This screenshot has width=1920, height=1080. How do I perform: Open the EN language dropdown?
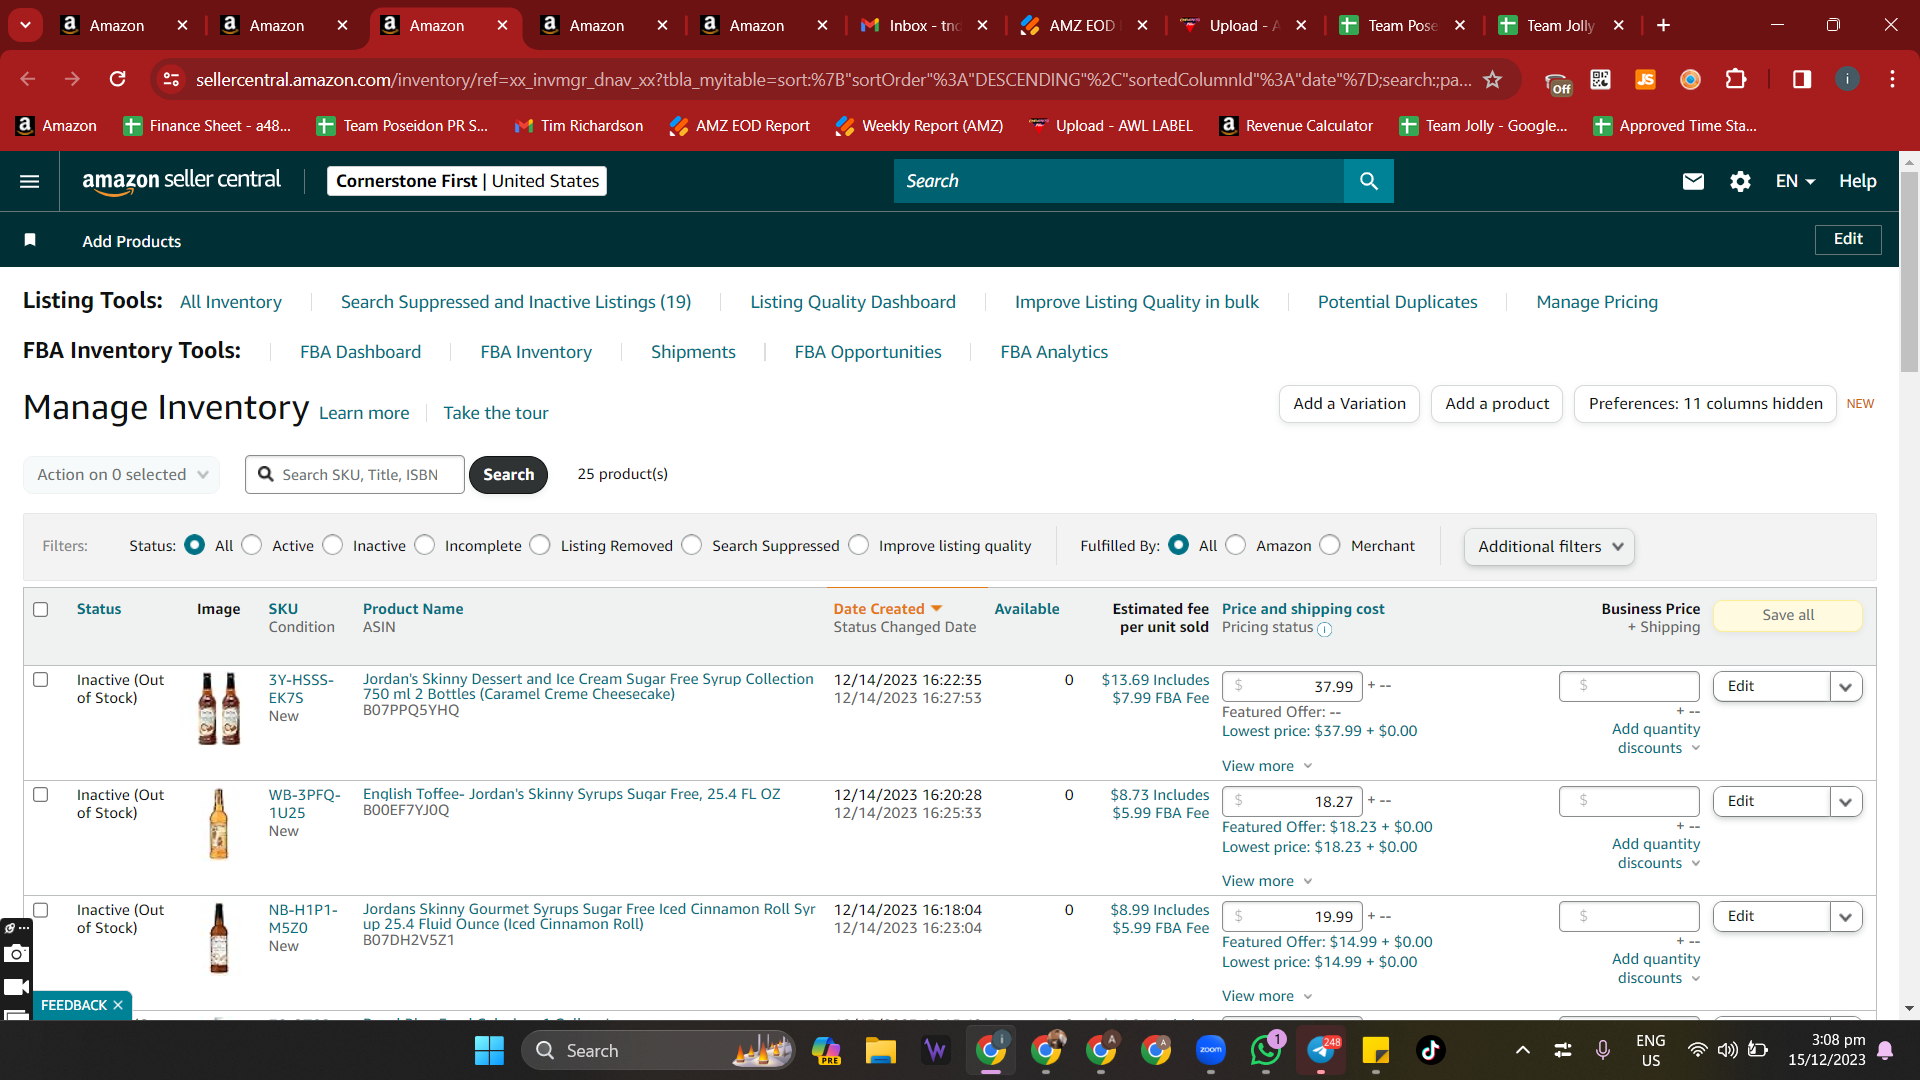pyautogui.click(x=1795, y=181)
